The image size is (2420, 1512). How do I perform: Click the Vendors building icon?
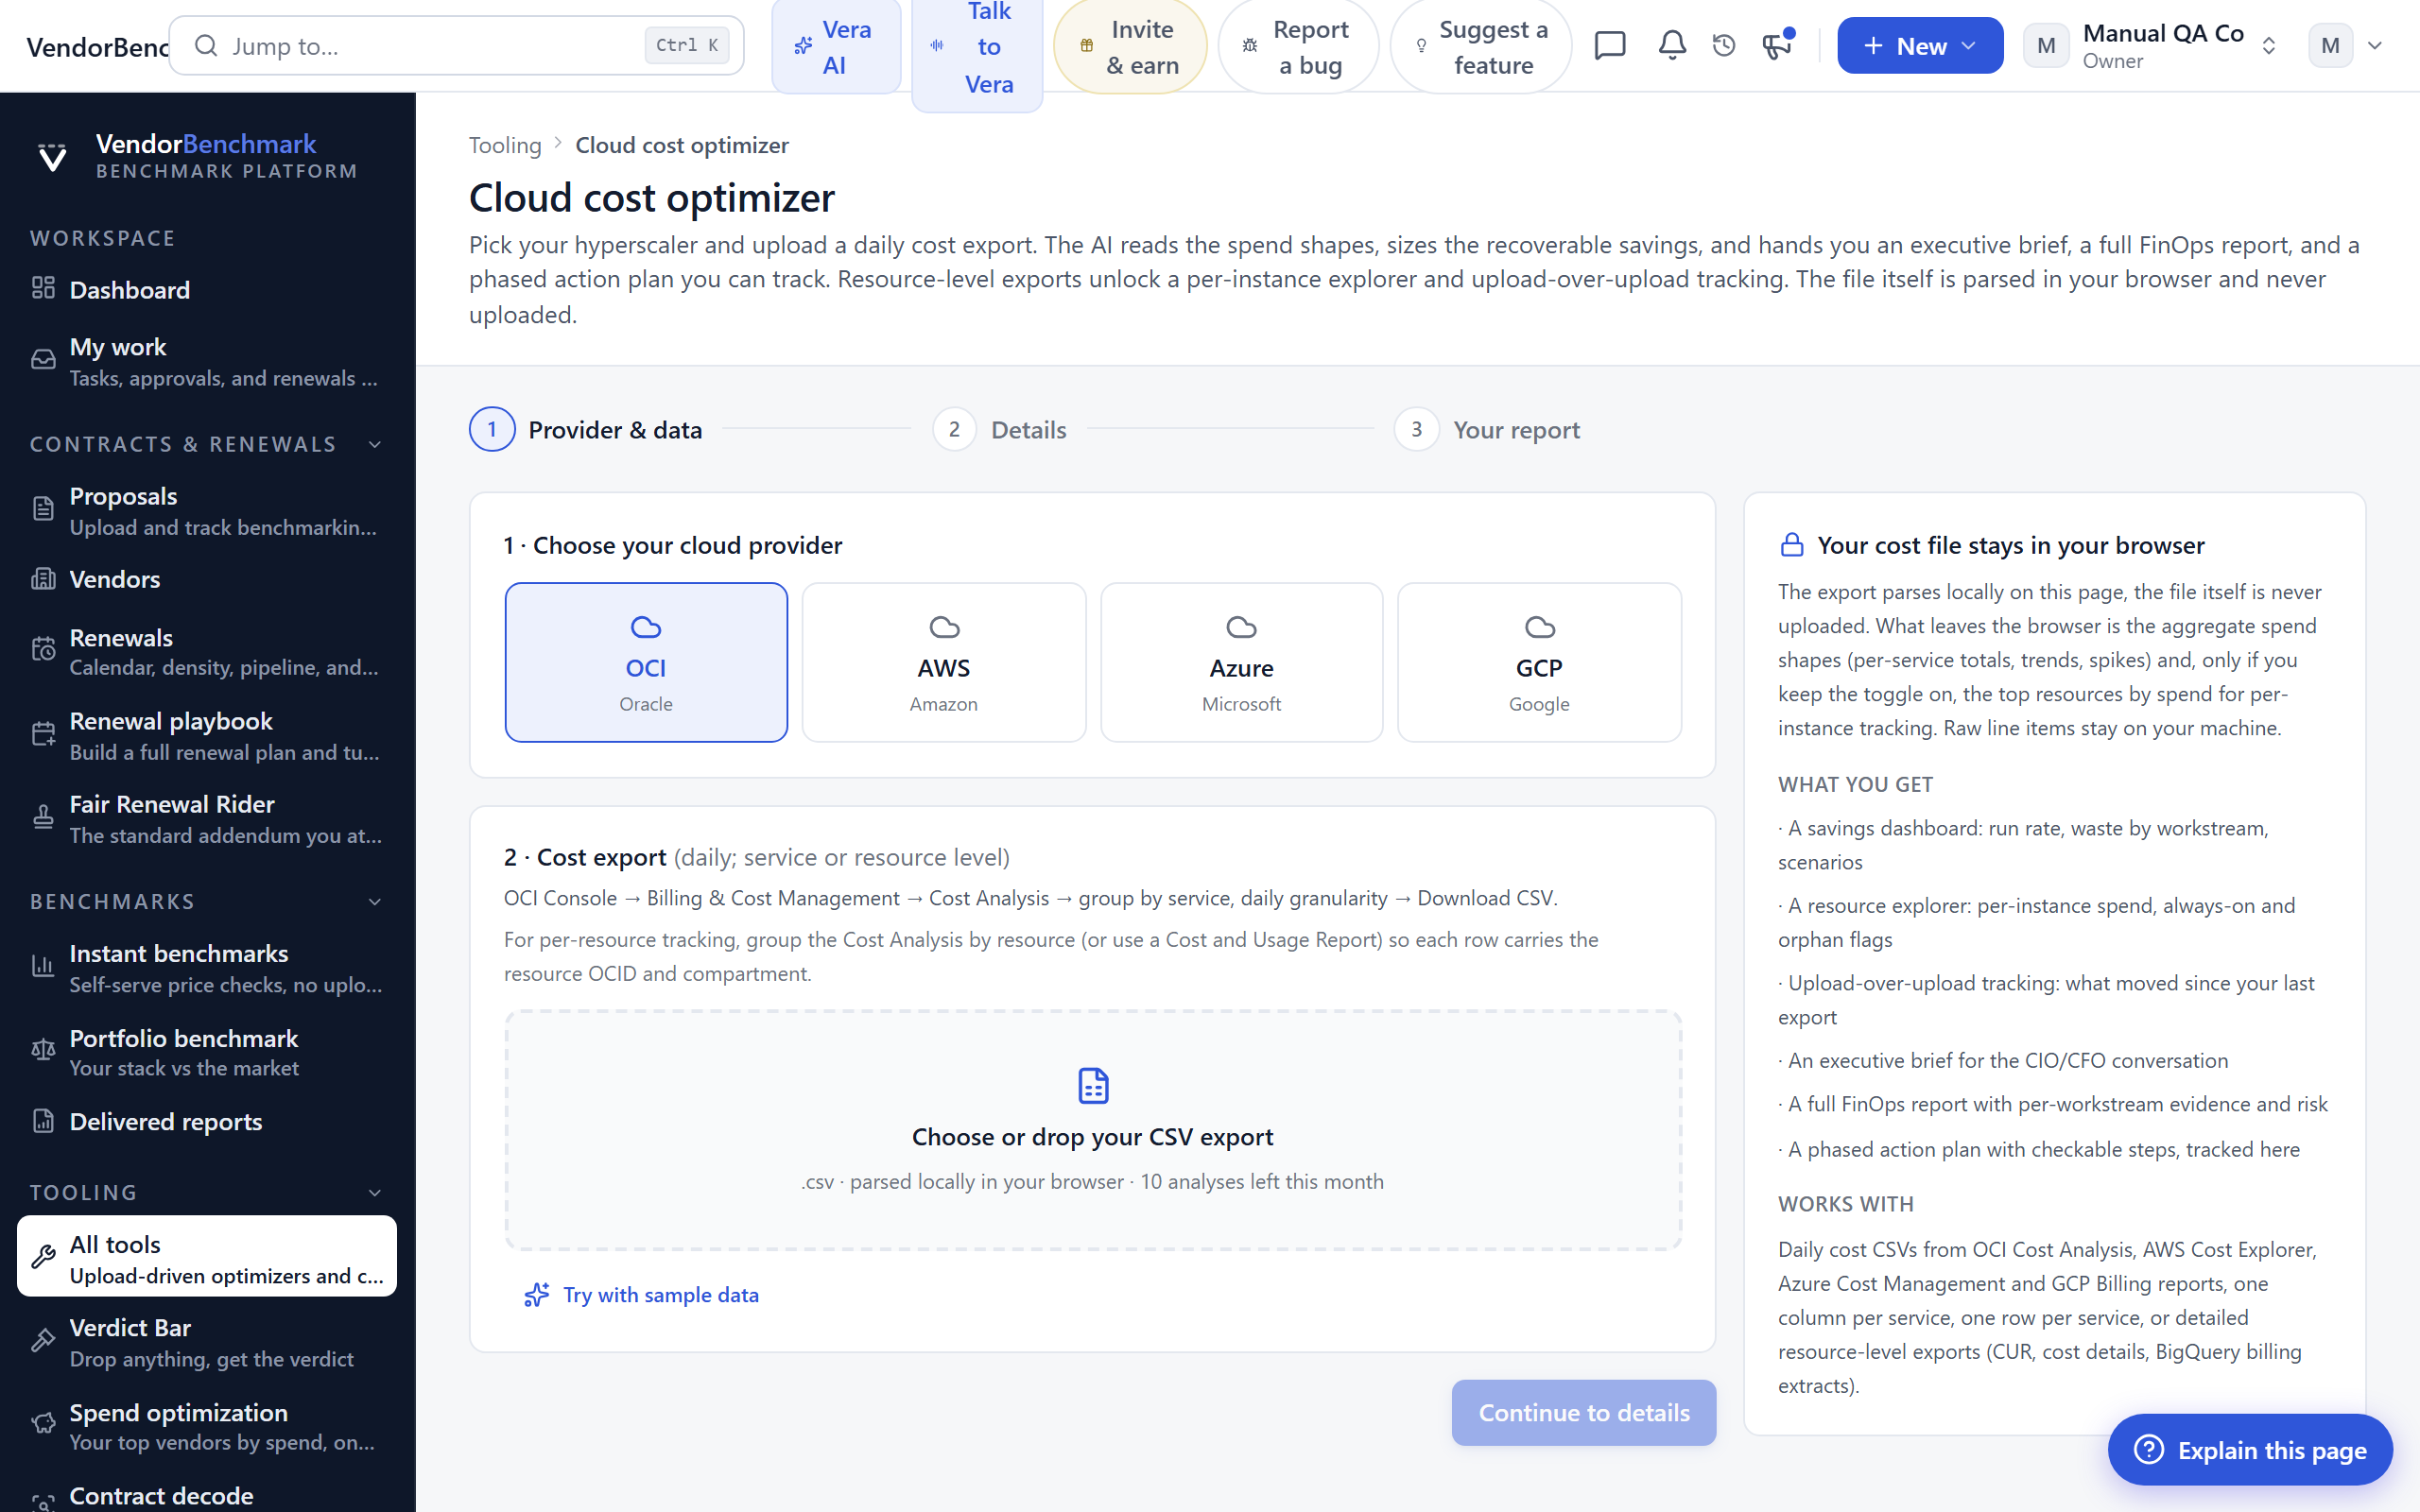coord(43,579)
